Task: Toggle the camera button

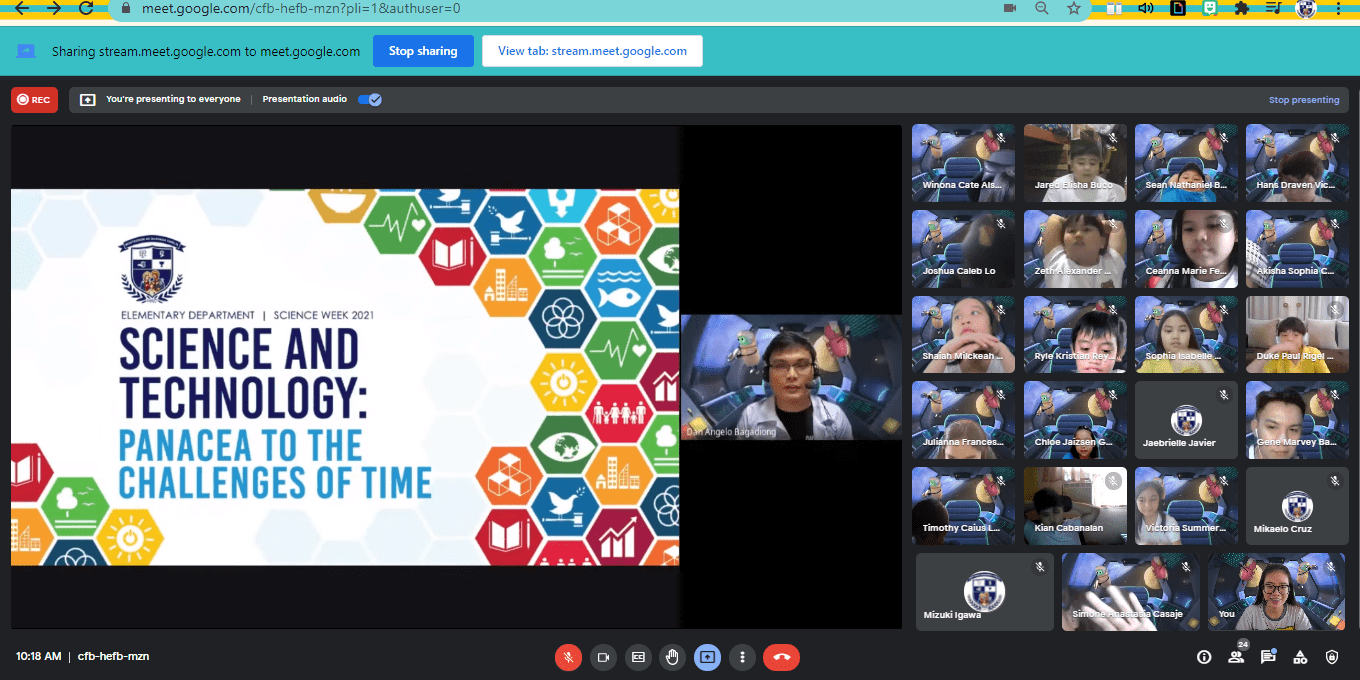Action: pyautogui.click(x=603, y=657)
